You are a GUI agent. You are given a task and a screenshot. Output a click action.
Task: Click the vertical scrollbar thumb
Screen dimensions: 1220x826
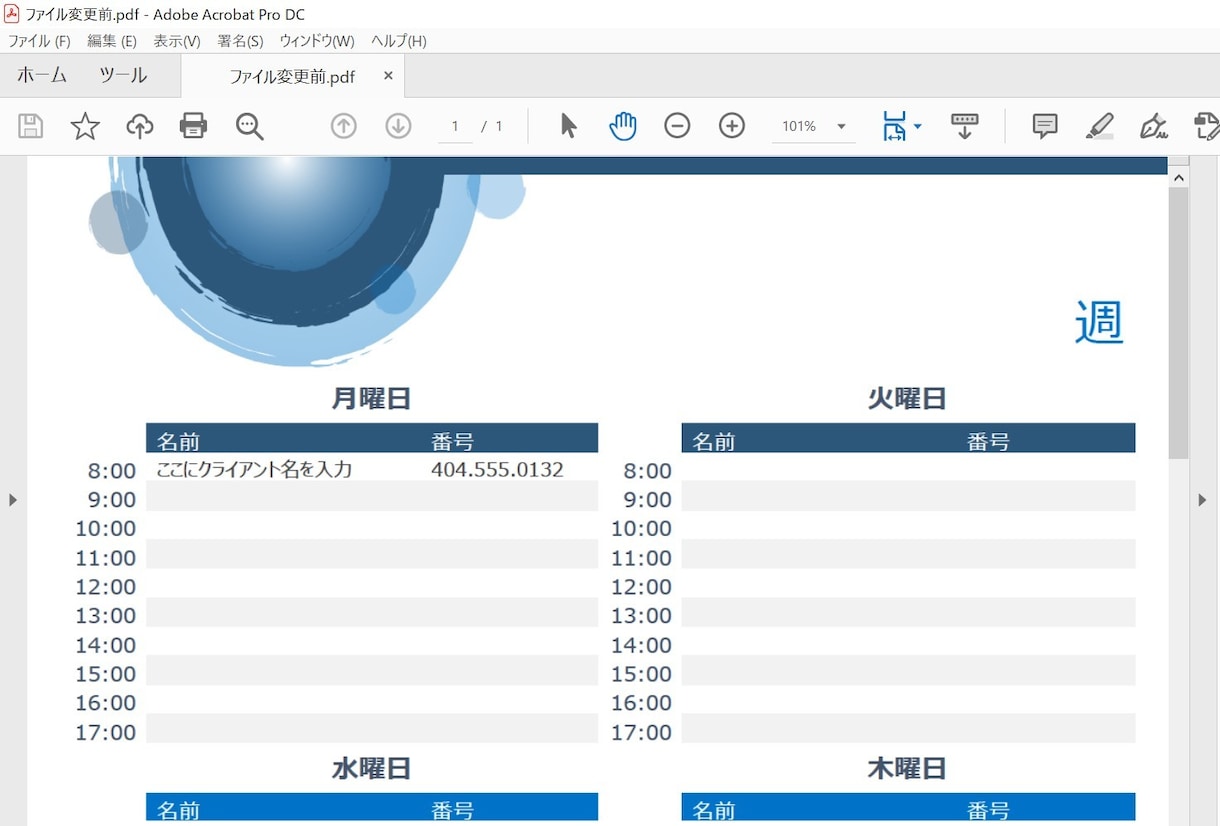coord(1178,322)
